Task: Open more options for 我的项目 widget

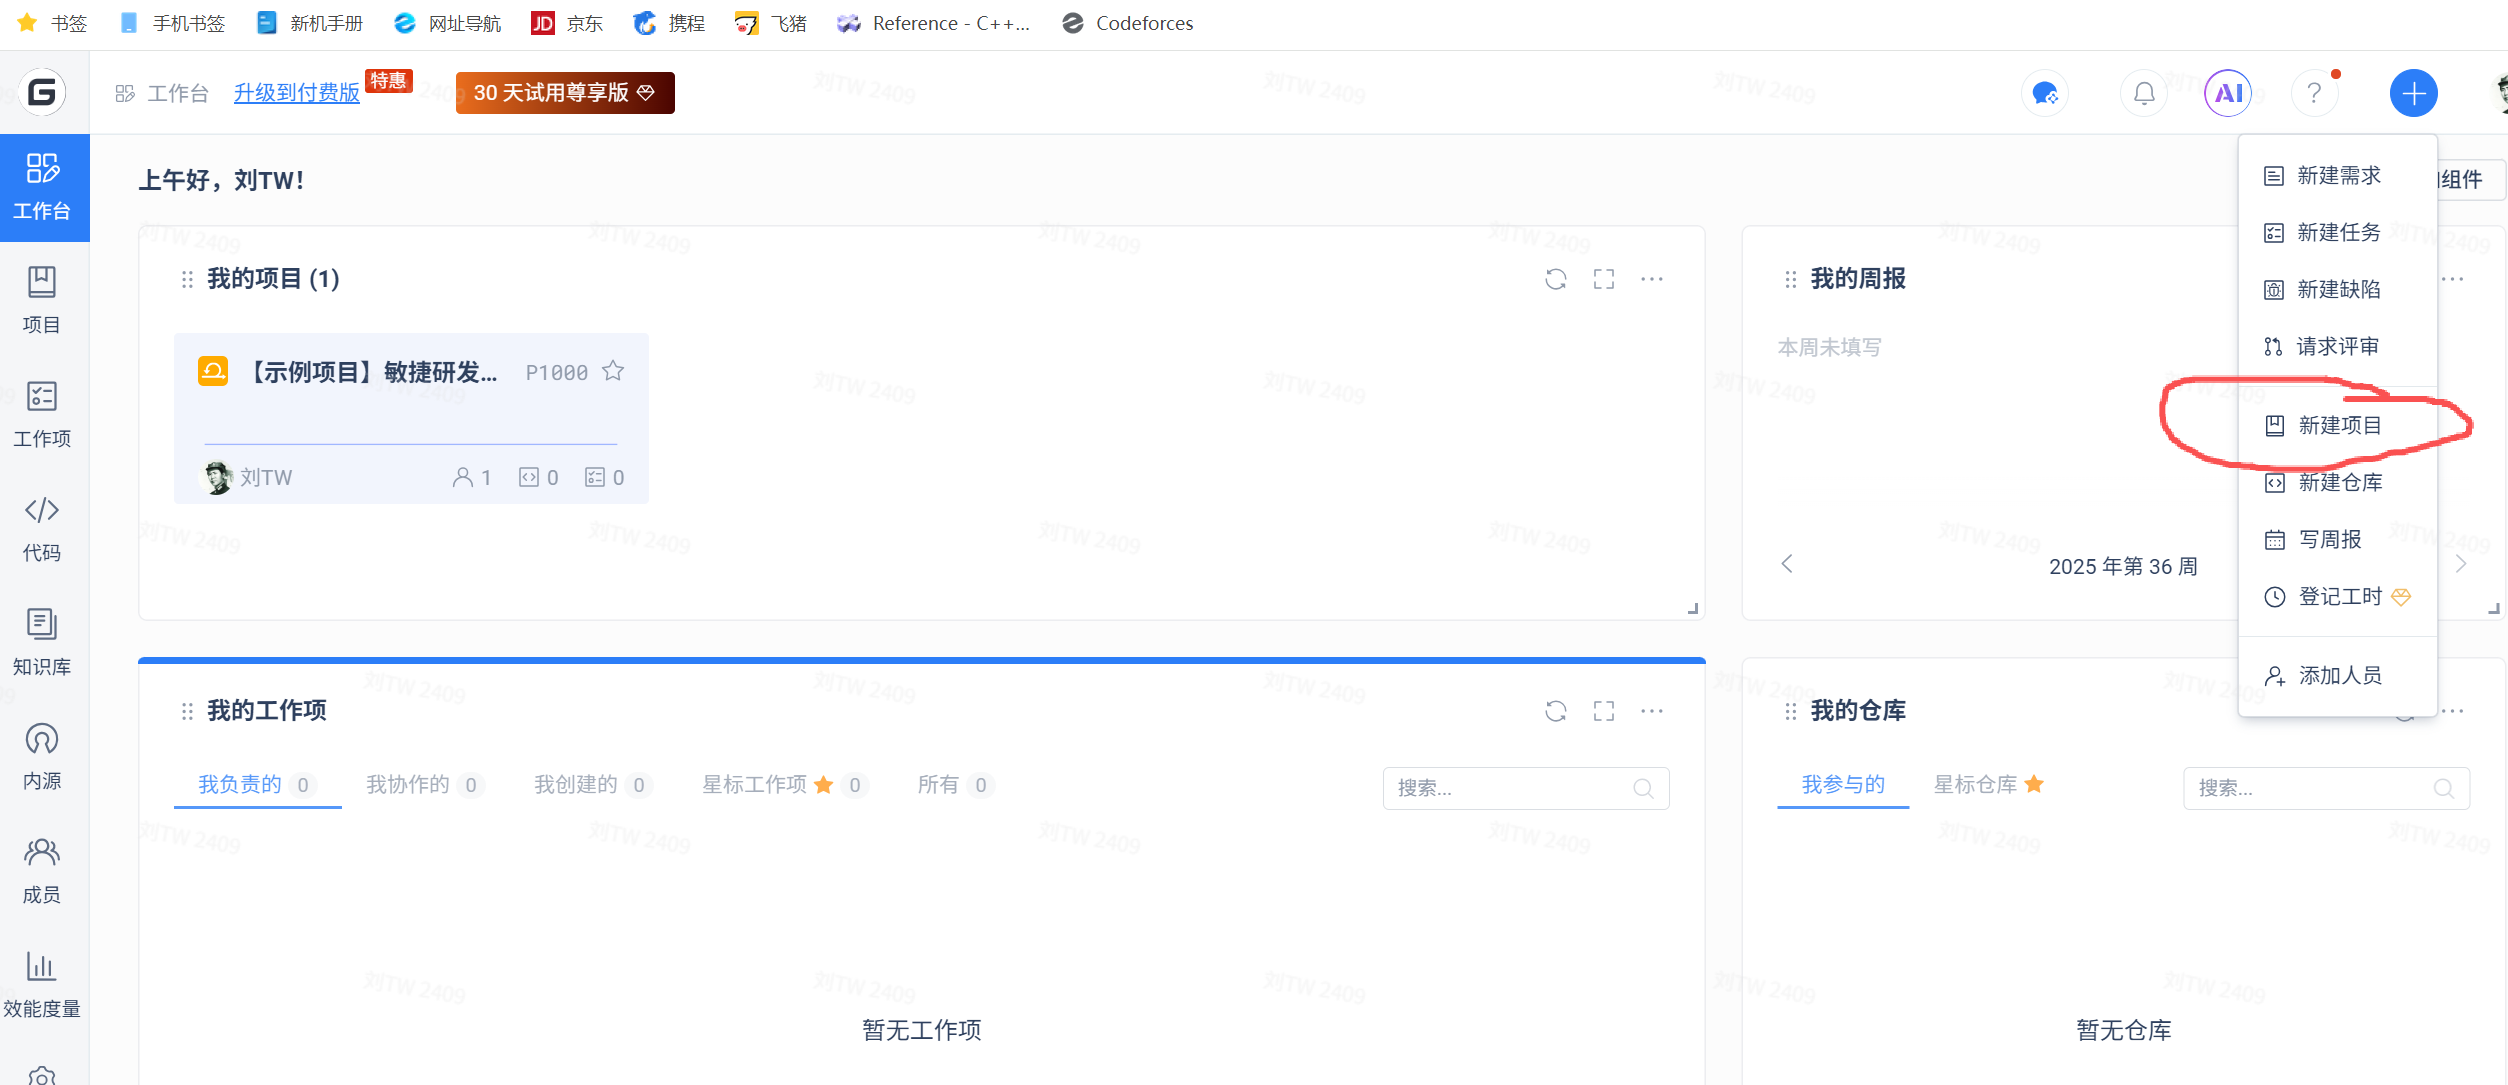Action: (1652, 279)
